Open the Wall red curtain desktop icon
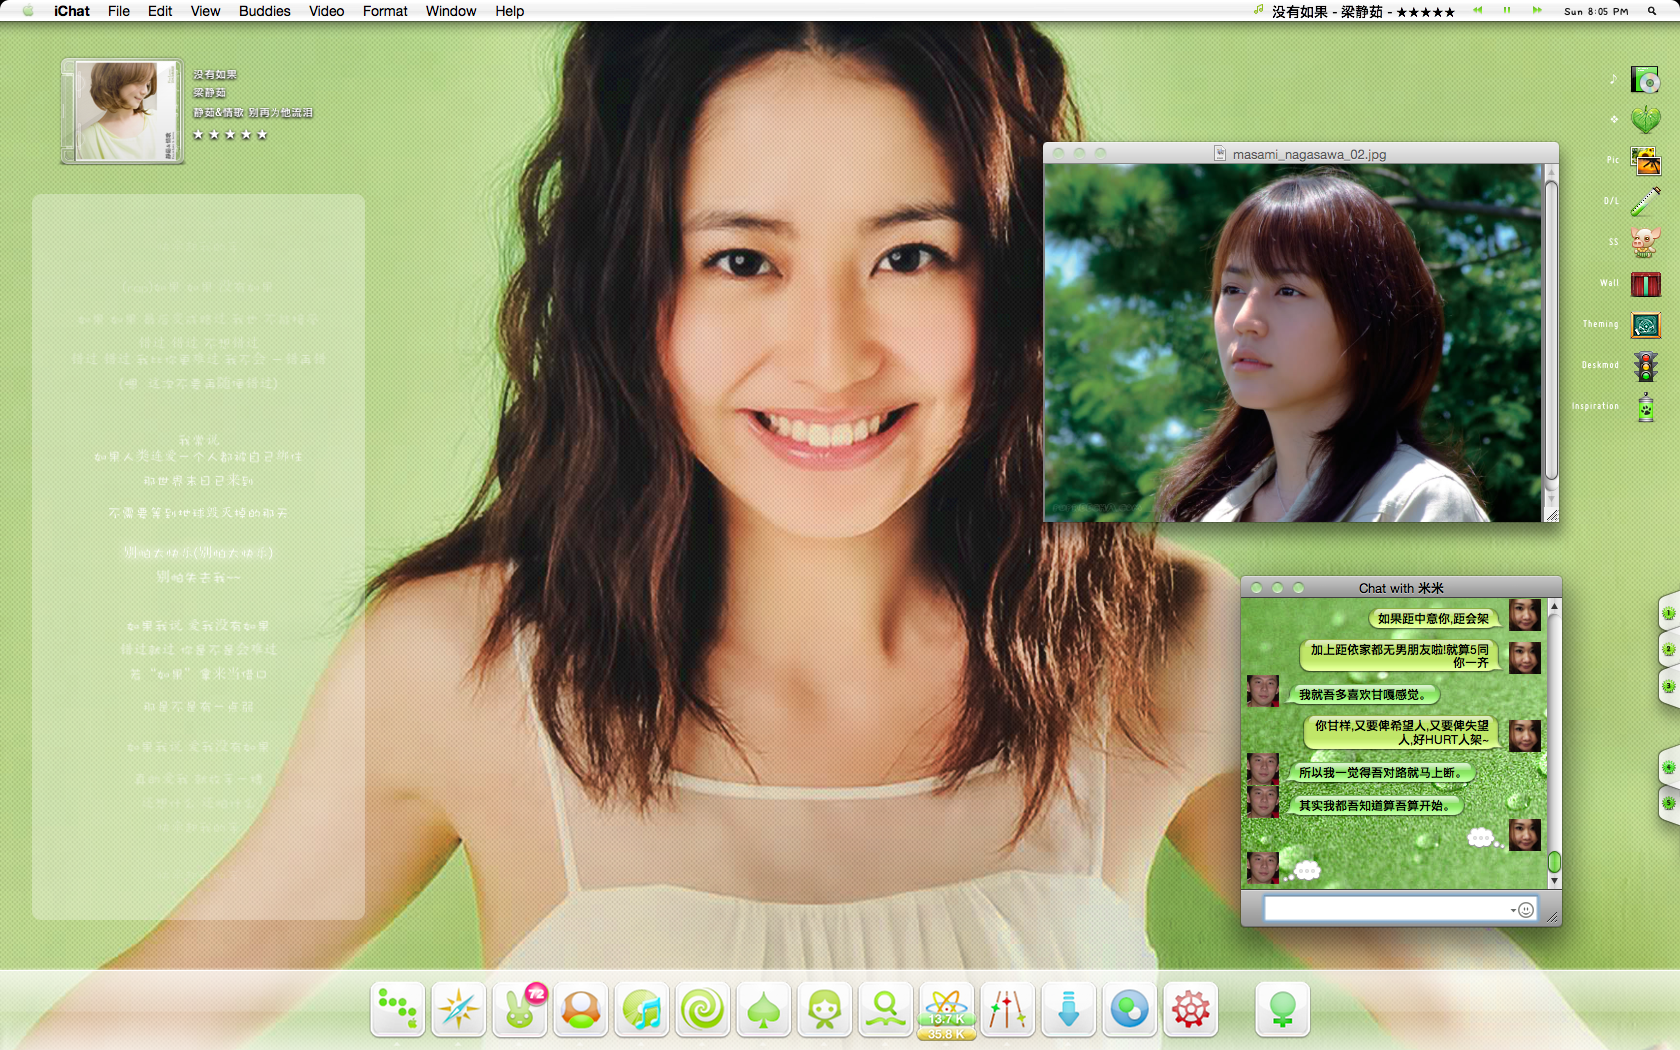This screenshot has height=1050, width=1680. point(1645,284)
